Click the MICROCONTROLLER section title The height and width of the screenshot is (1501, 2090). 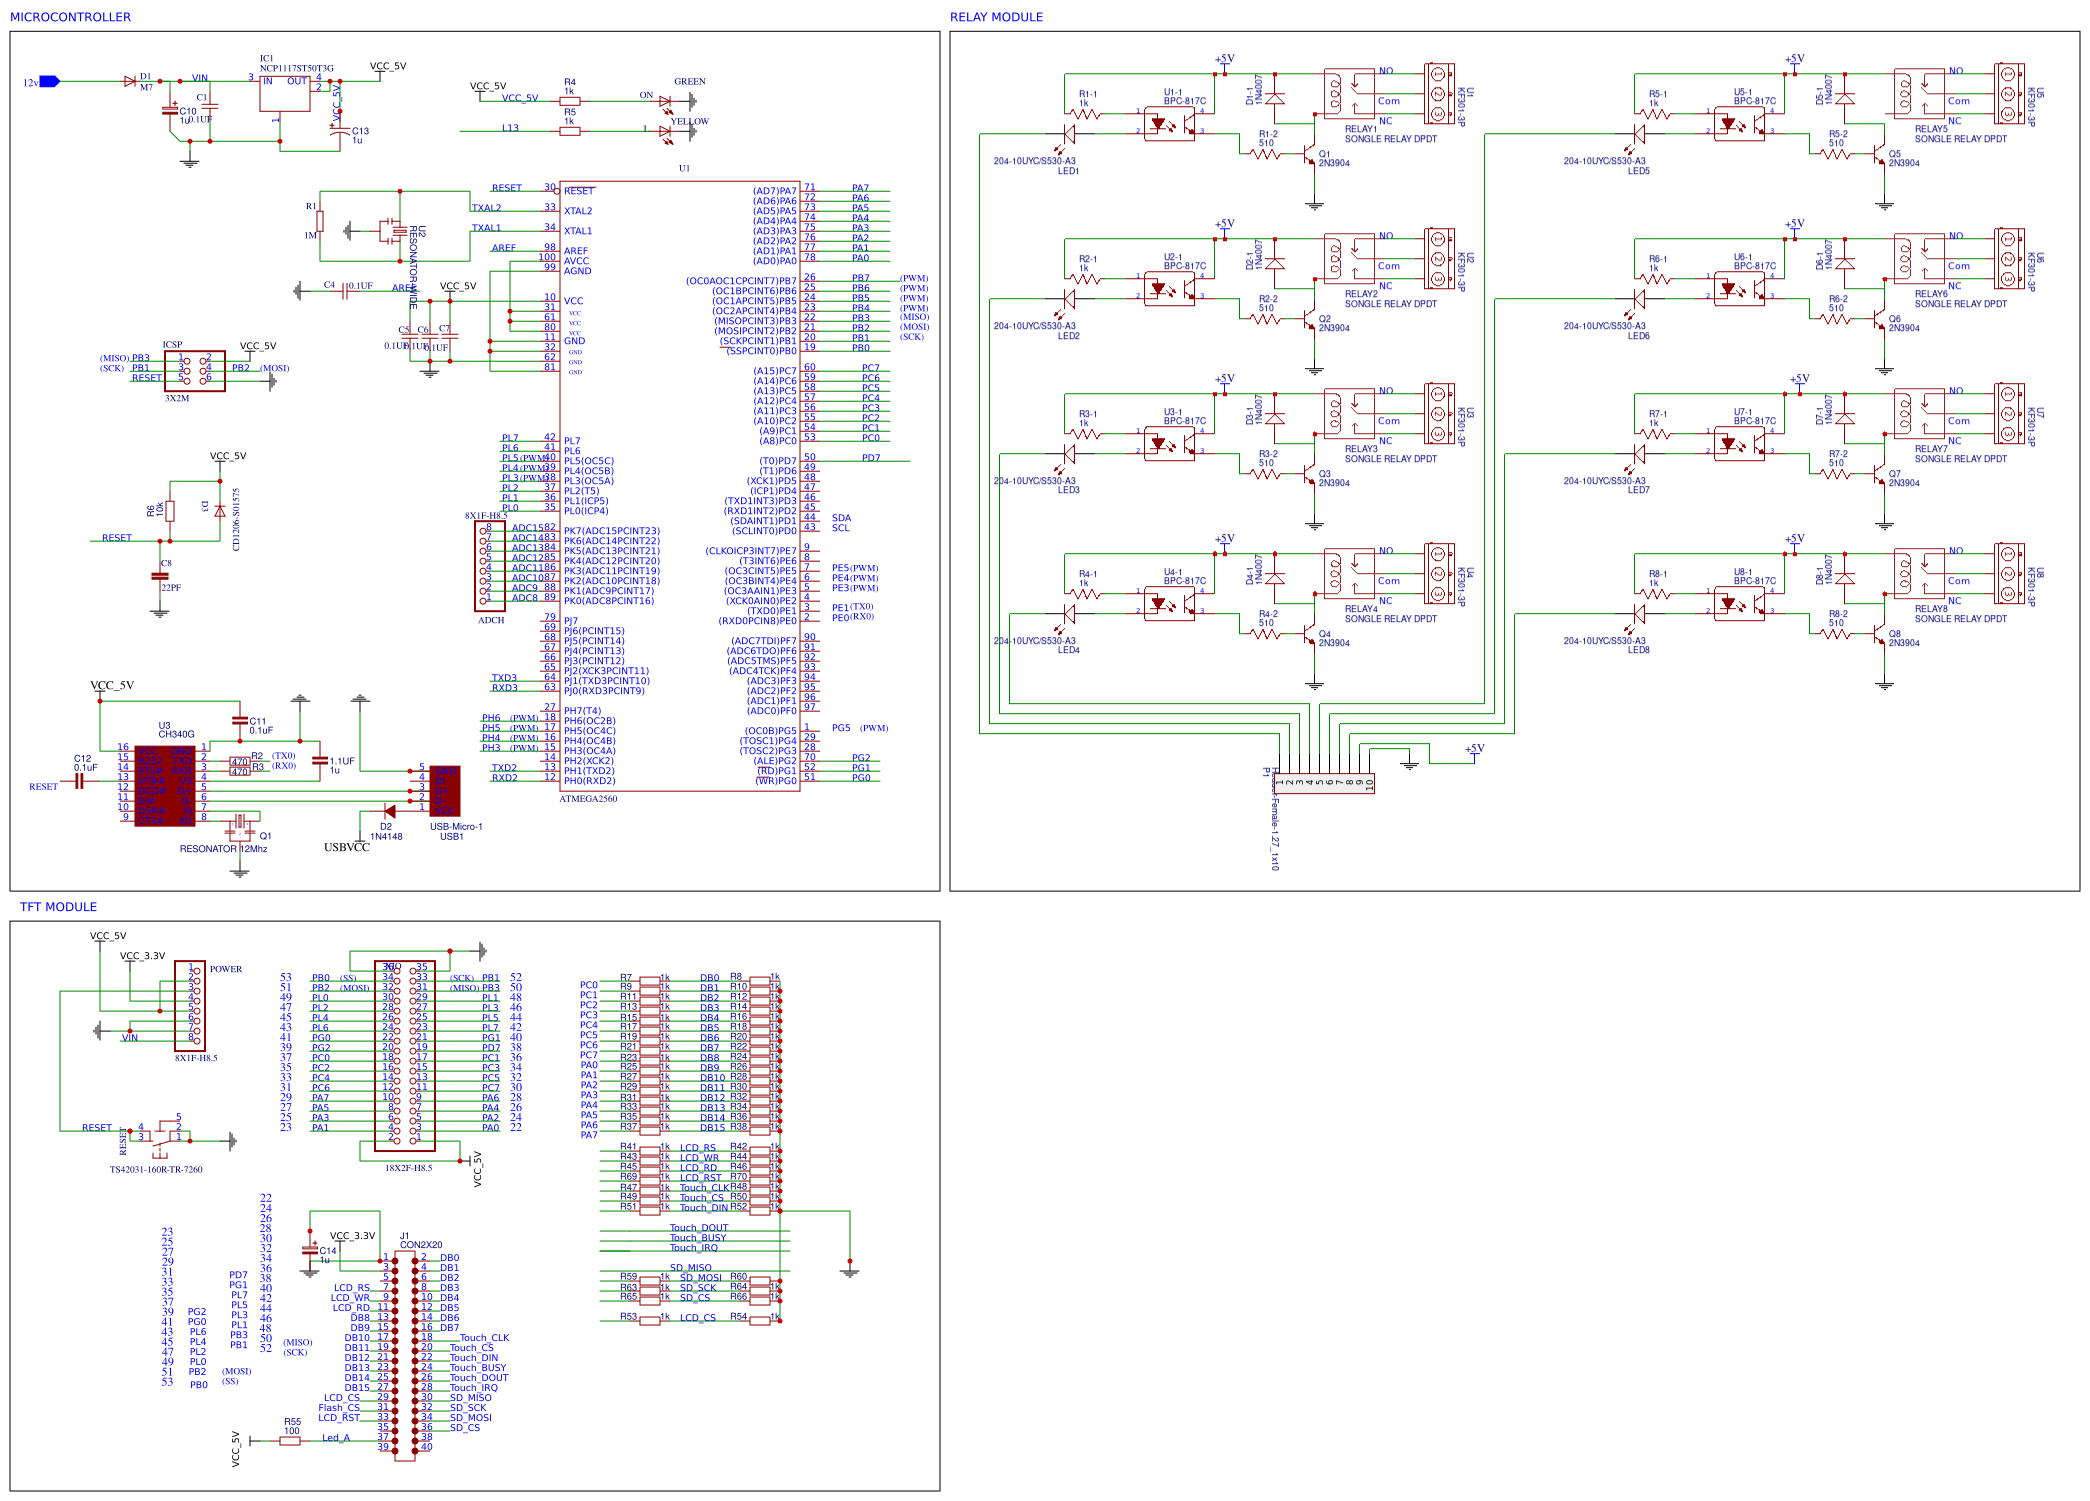[70, 17]
